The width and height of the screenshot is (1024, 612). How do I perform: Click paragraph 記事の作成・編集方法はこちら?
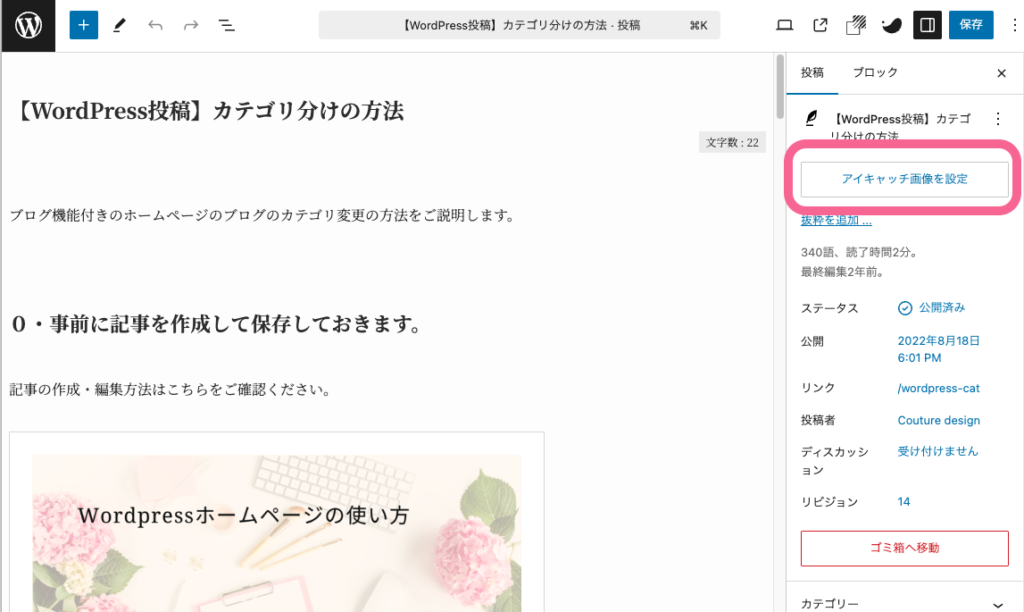click(172, 389)
